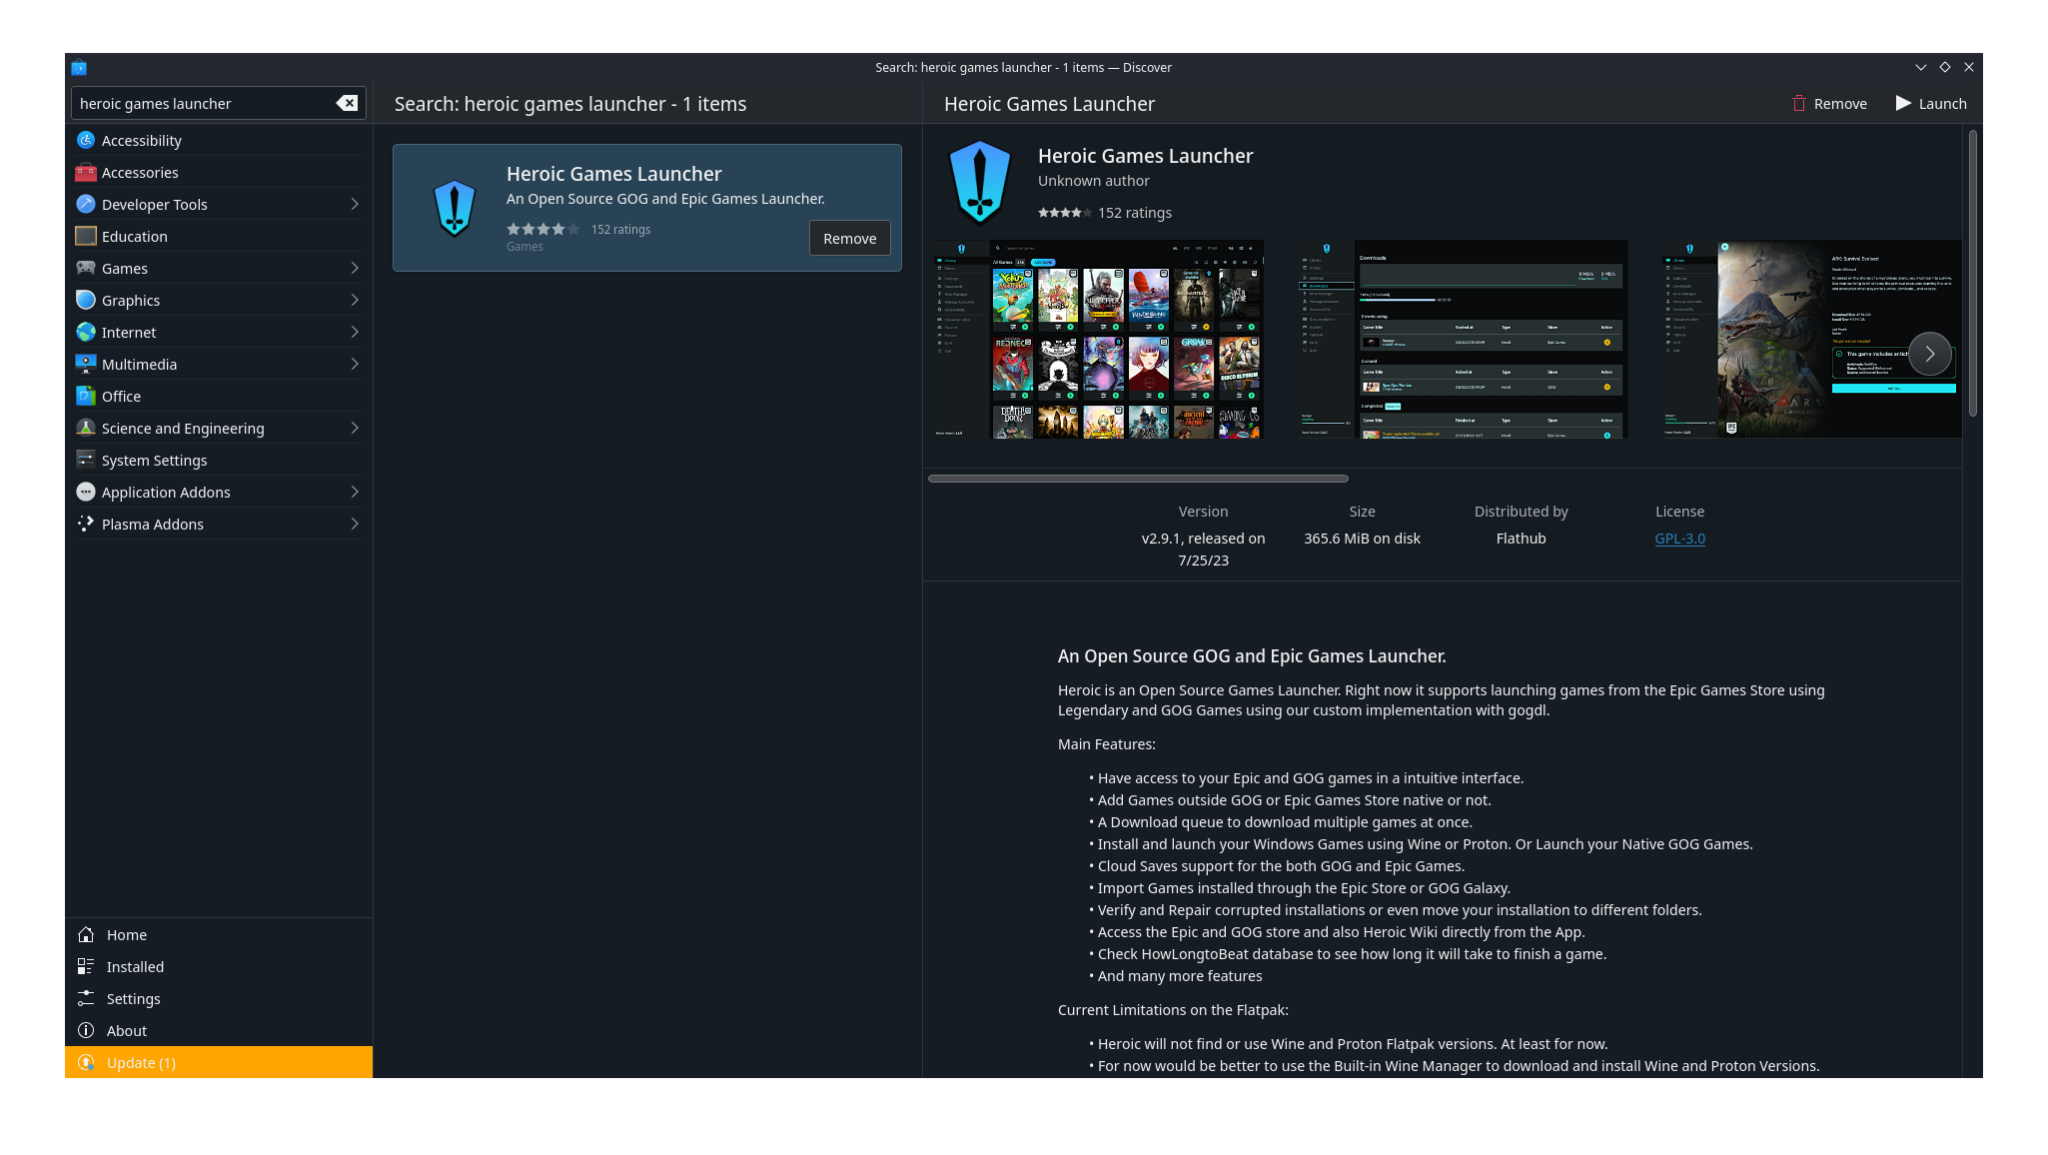Open the Multimedia category
The image size is (2048, 1155).
click(x=139, y=364)
